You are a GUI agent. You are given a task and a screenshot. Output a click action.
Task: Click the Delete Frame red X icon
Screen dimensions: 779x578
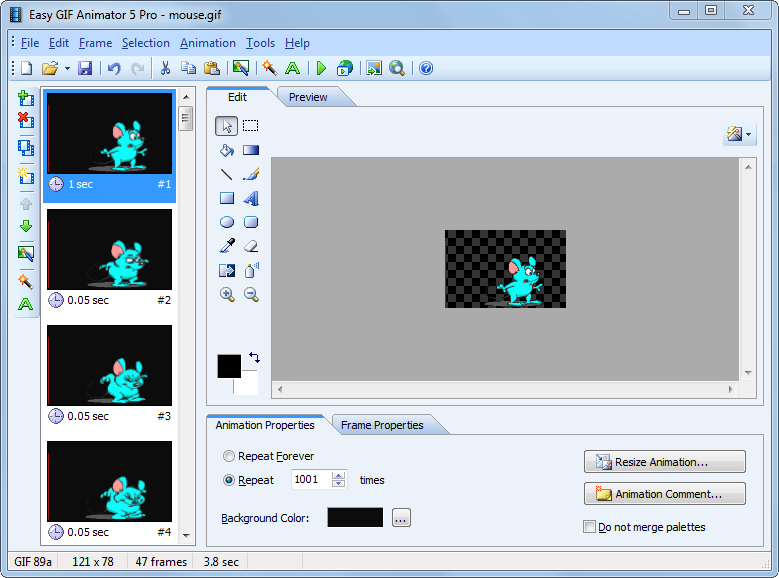click(26, 121)
